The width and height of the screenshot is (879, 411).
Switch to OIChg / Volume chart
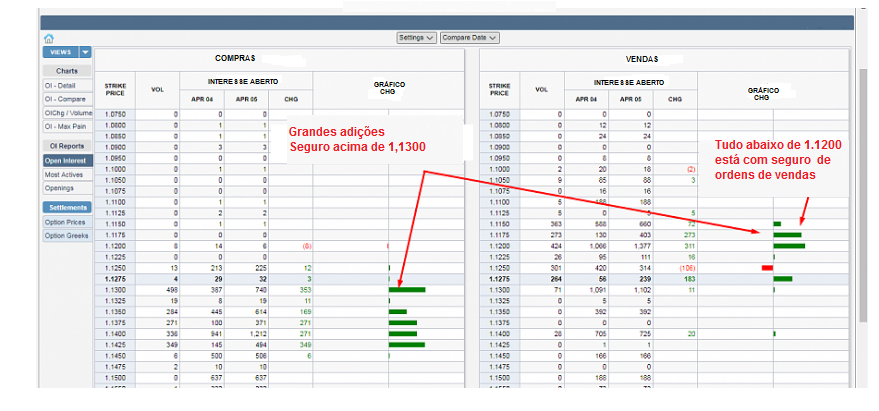coord(67,113)
